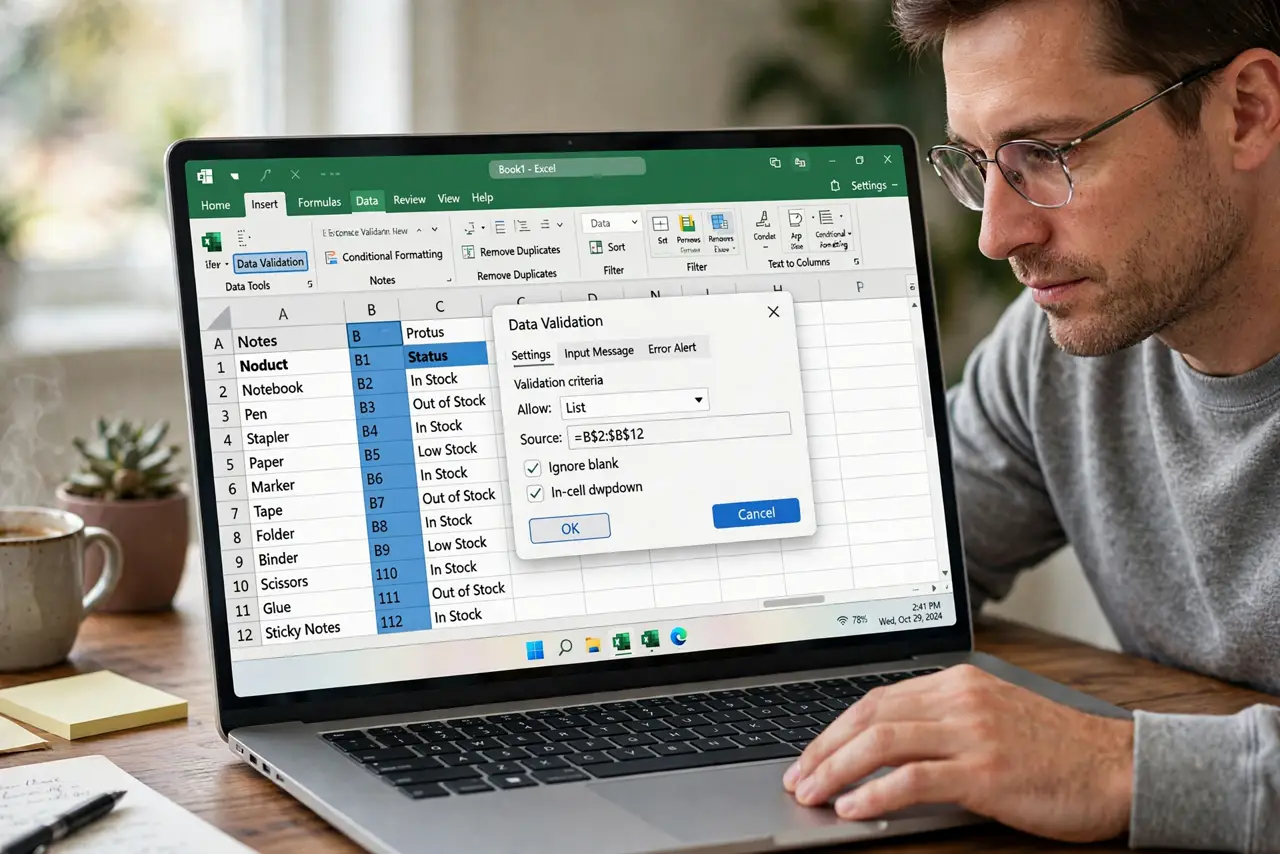Switch to the Home ribbon tab

(215, 205)
